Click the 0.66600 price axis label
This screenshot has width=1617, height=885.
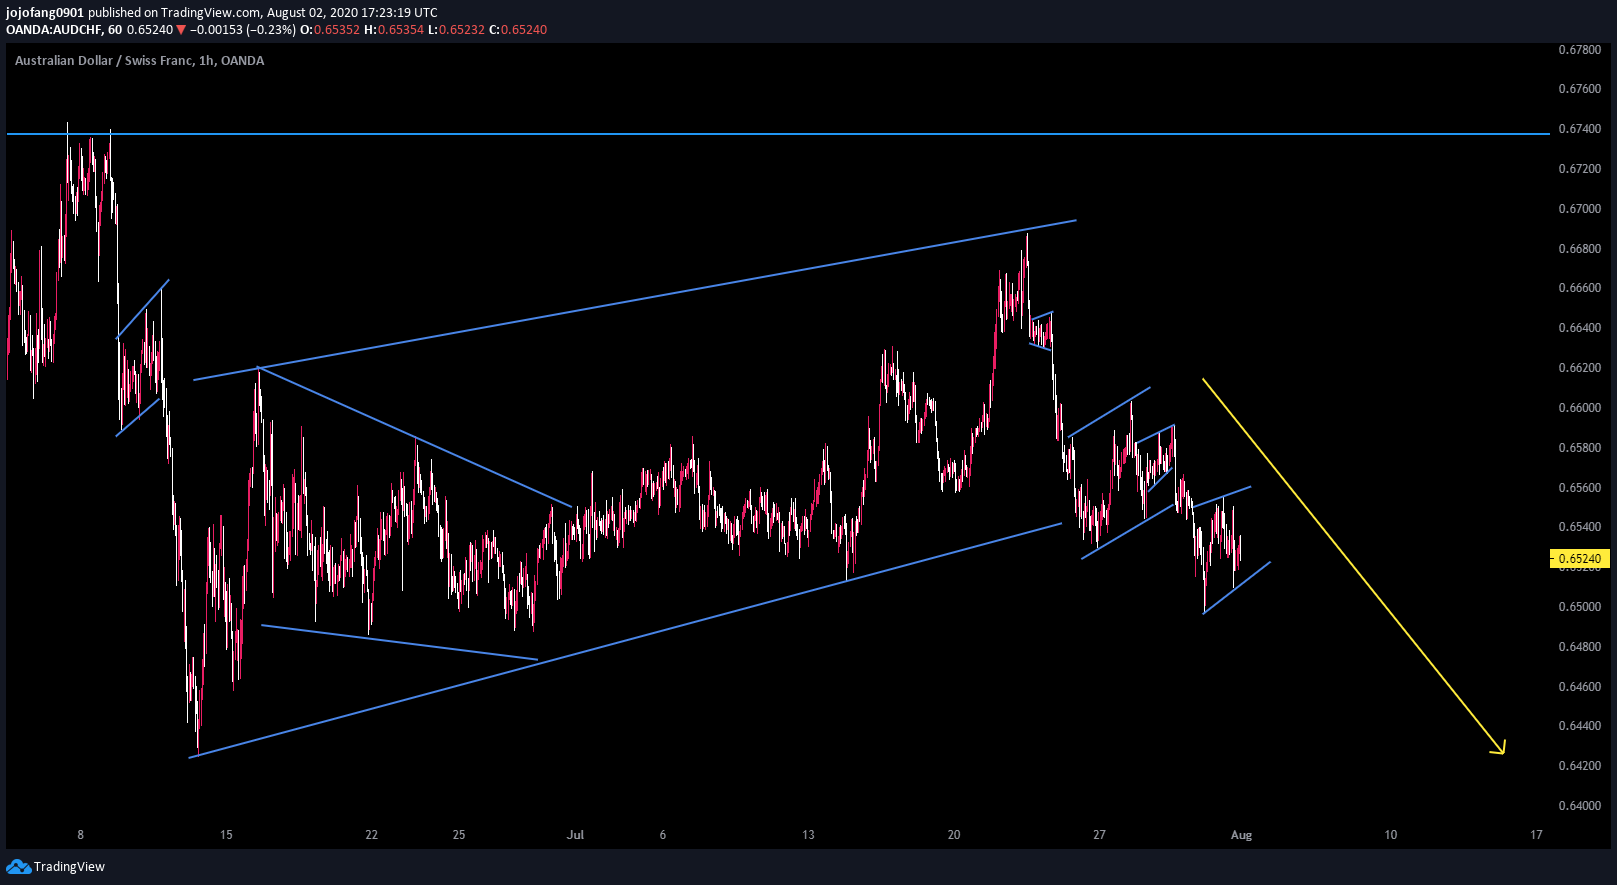tap(1580, 288)
